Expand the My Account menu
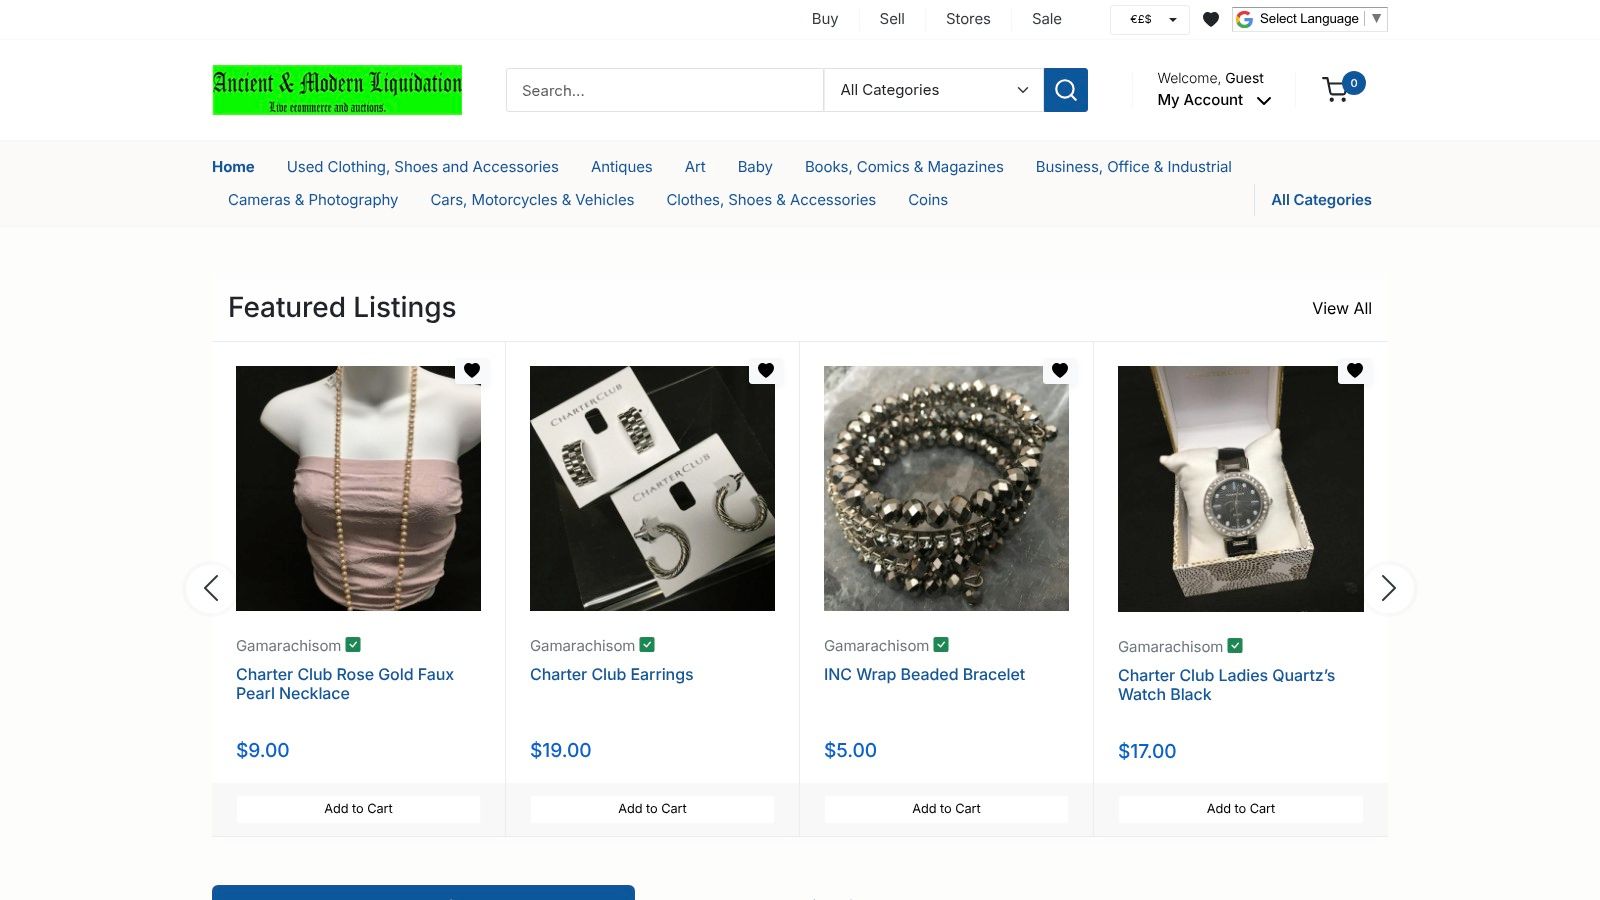1600x900 pixels. pyautogui.click(x=1214, y=100)
